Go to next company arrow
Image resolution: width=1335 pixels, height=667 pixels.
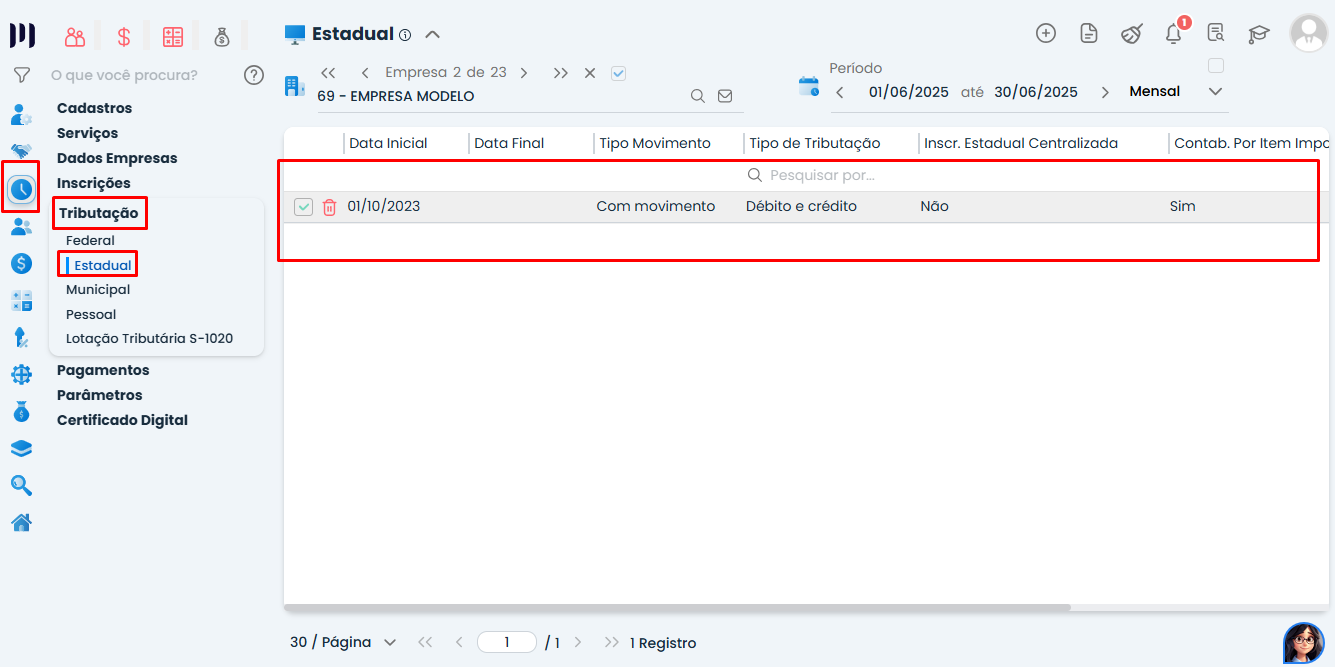pos(524,73)
